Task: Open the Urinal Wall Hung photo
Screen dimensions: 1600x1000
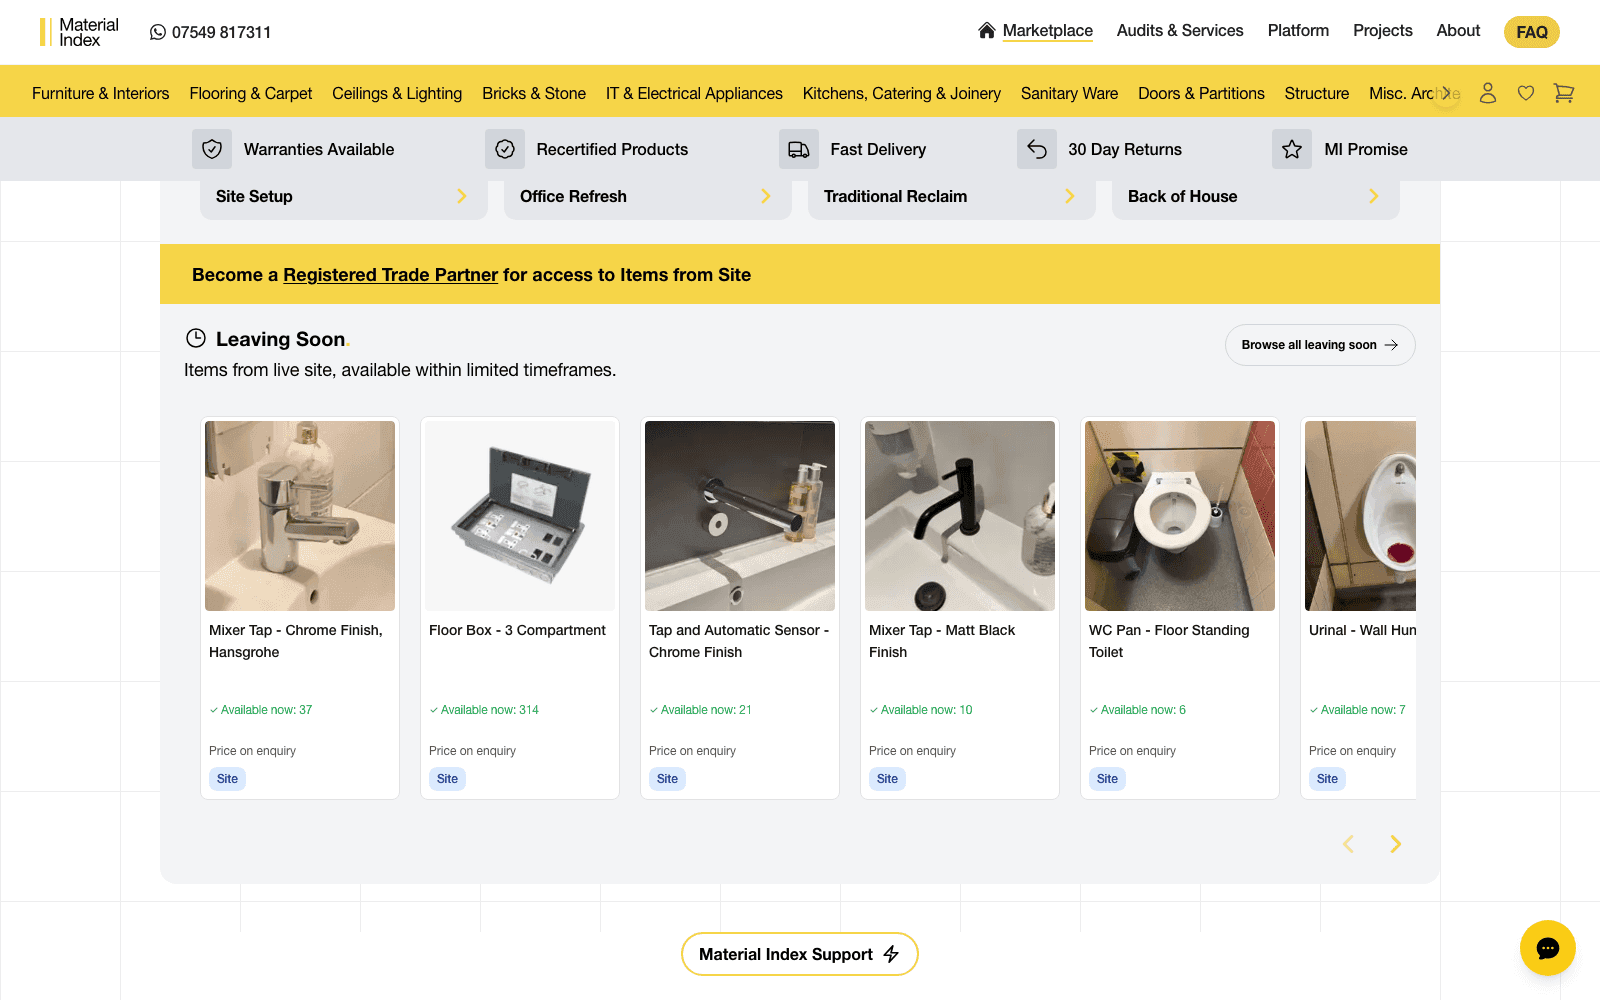Action: point(1360,516)
